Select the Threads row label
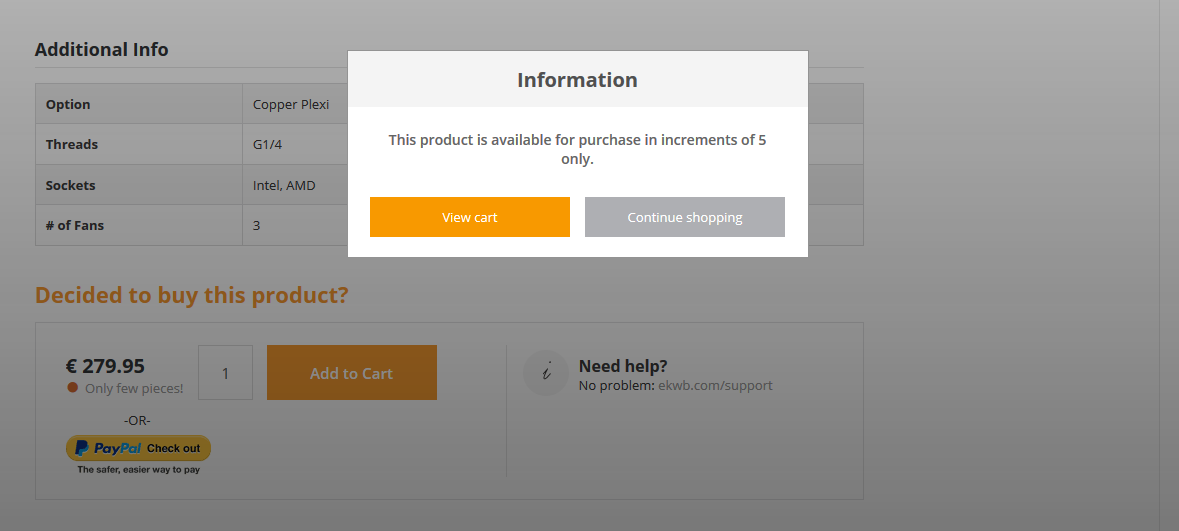This screenshot has height=531, width=1179. tap(71, 144)
